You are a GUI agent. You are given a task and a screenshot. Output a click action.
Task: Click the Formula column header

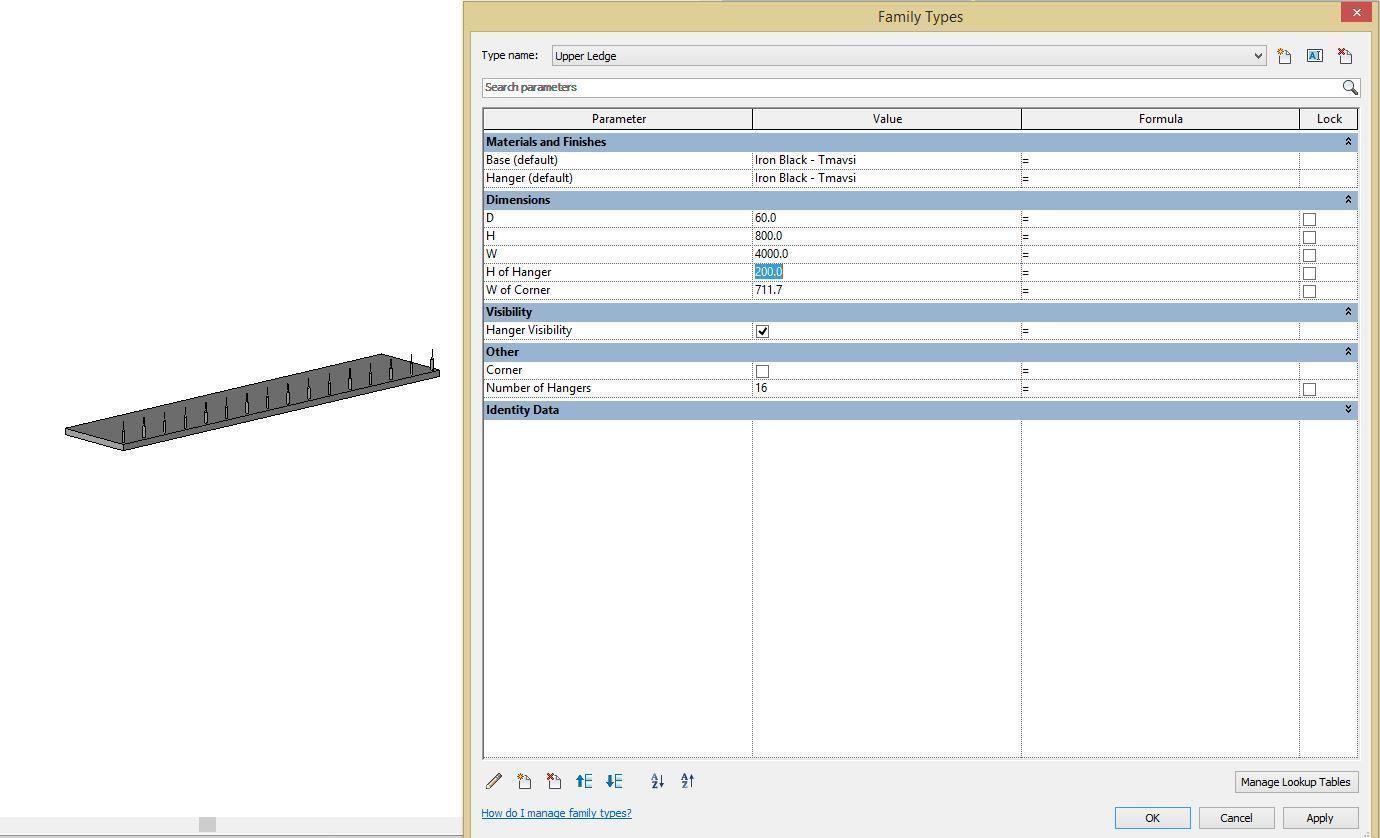click(1160, 119)
